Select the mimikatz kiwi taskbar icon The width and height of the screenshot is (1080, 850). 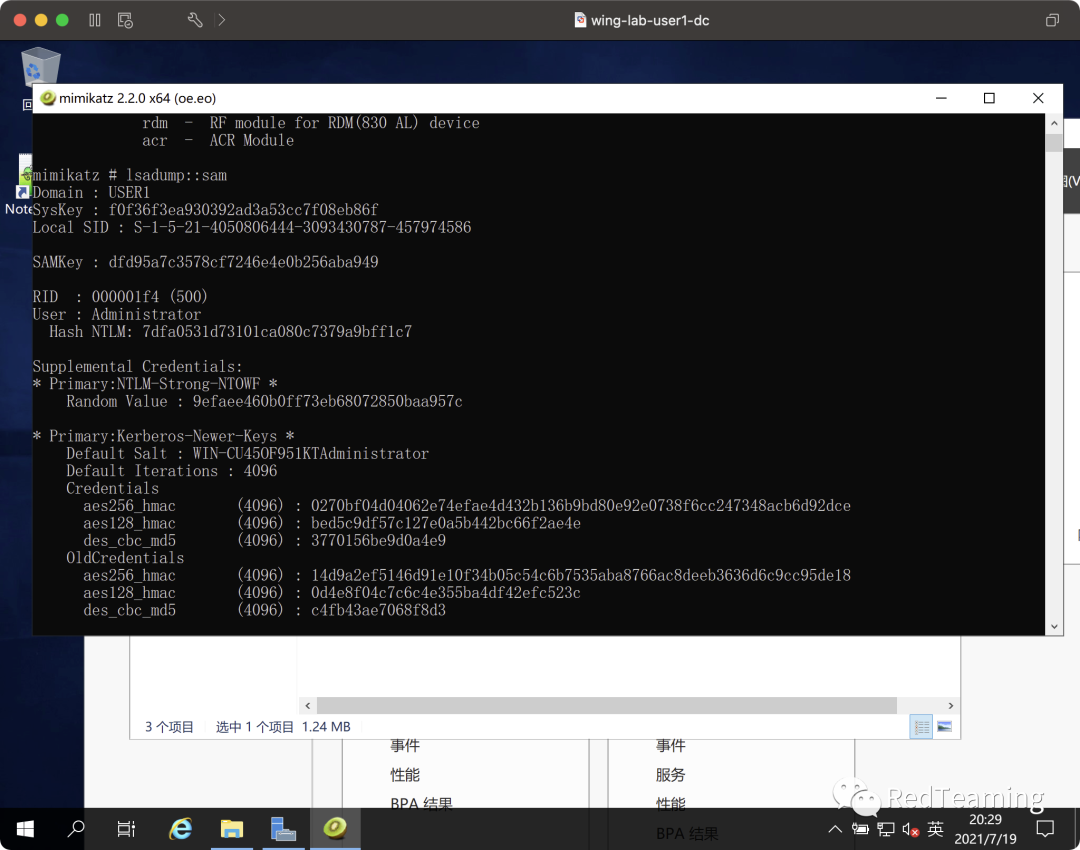tap(335, 829)
